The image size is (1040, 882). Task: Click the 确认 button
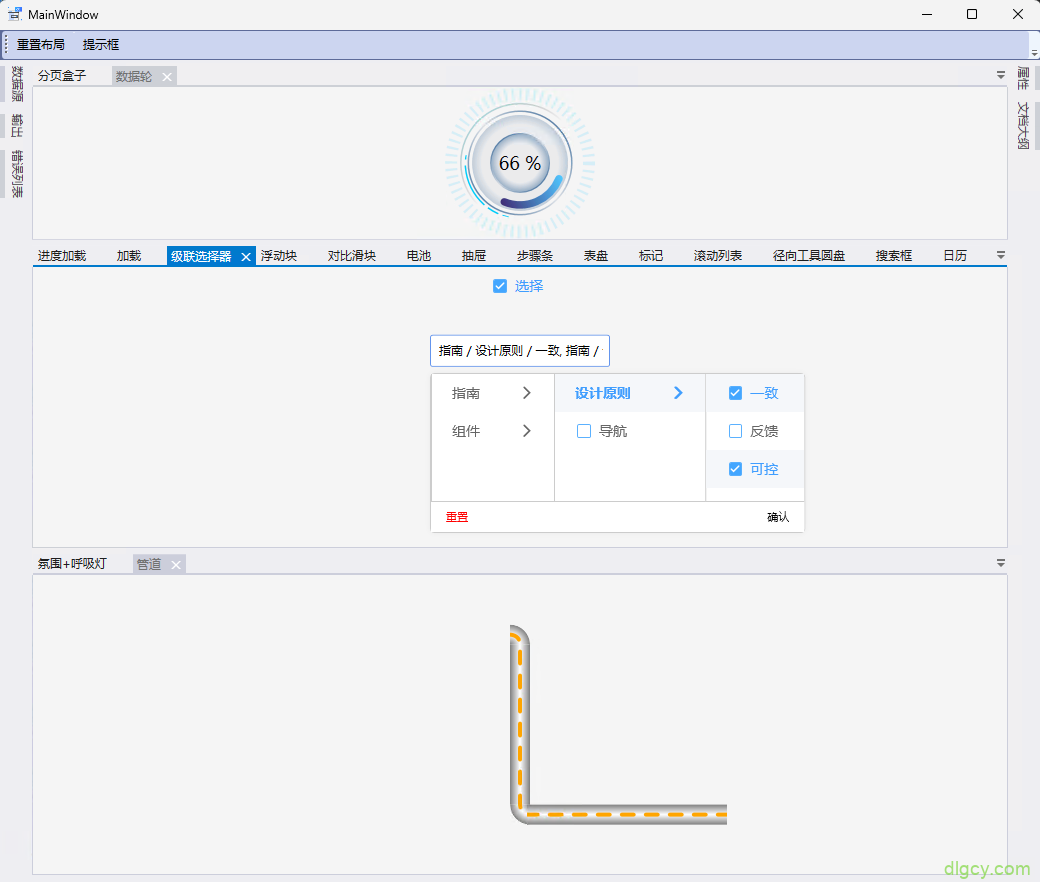[x=778, y=517]
